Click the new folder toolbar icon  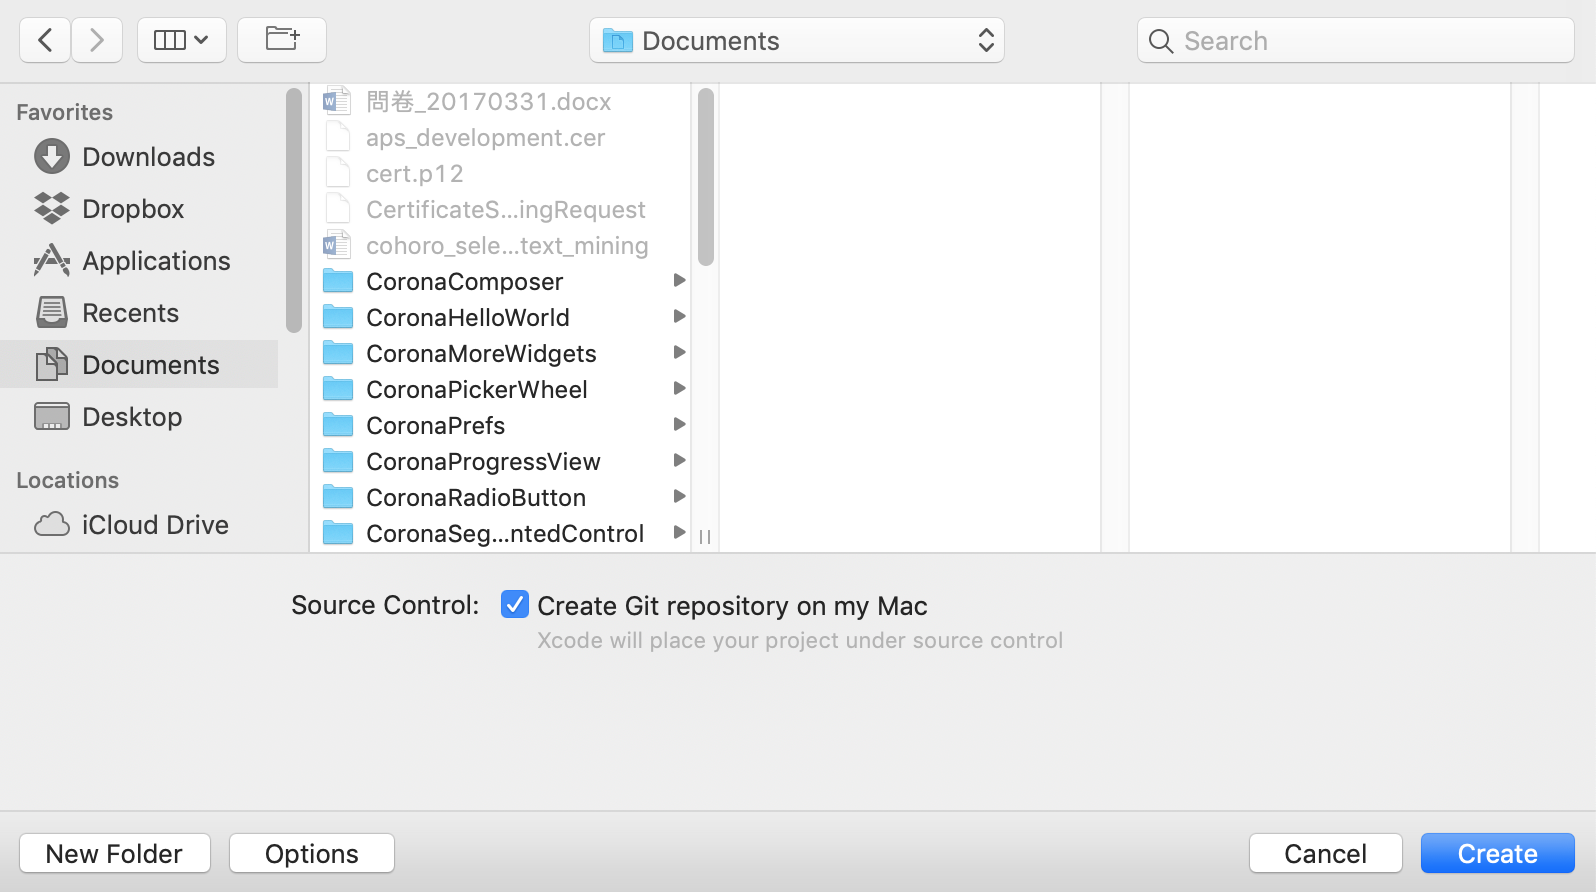(x=282, y=40)
